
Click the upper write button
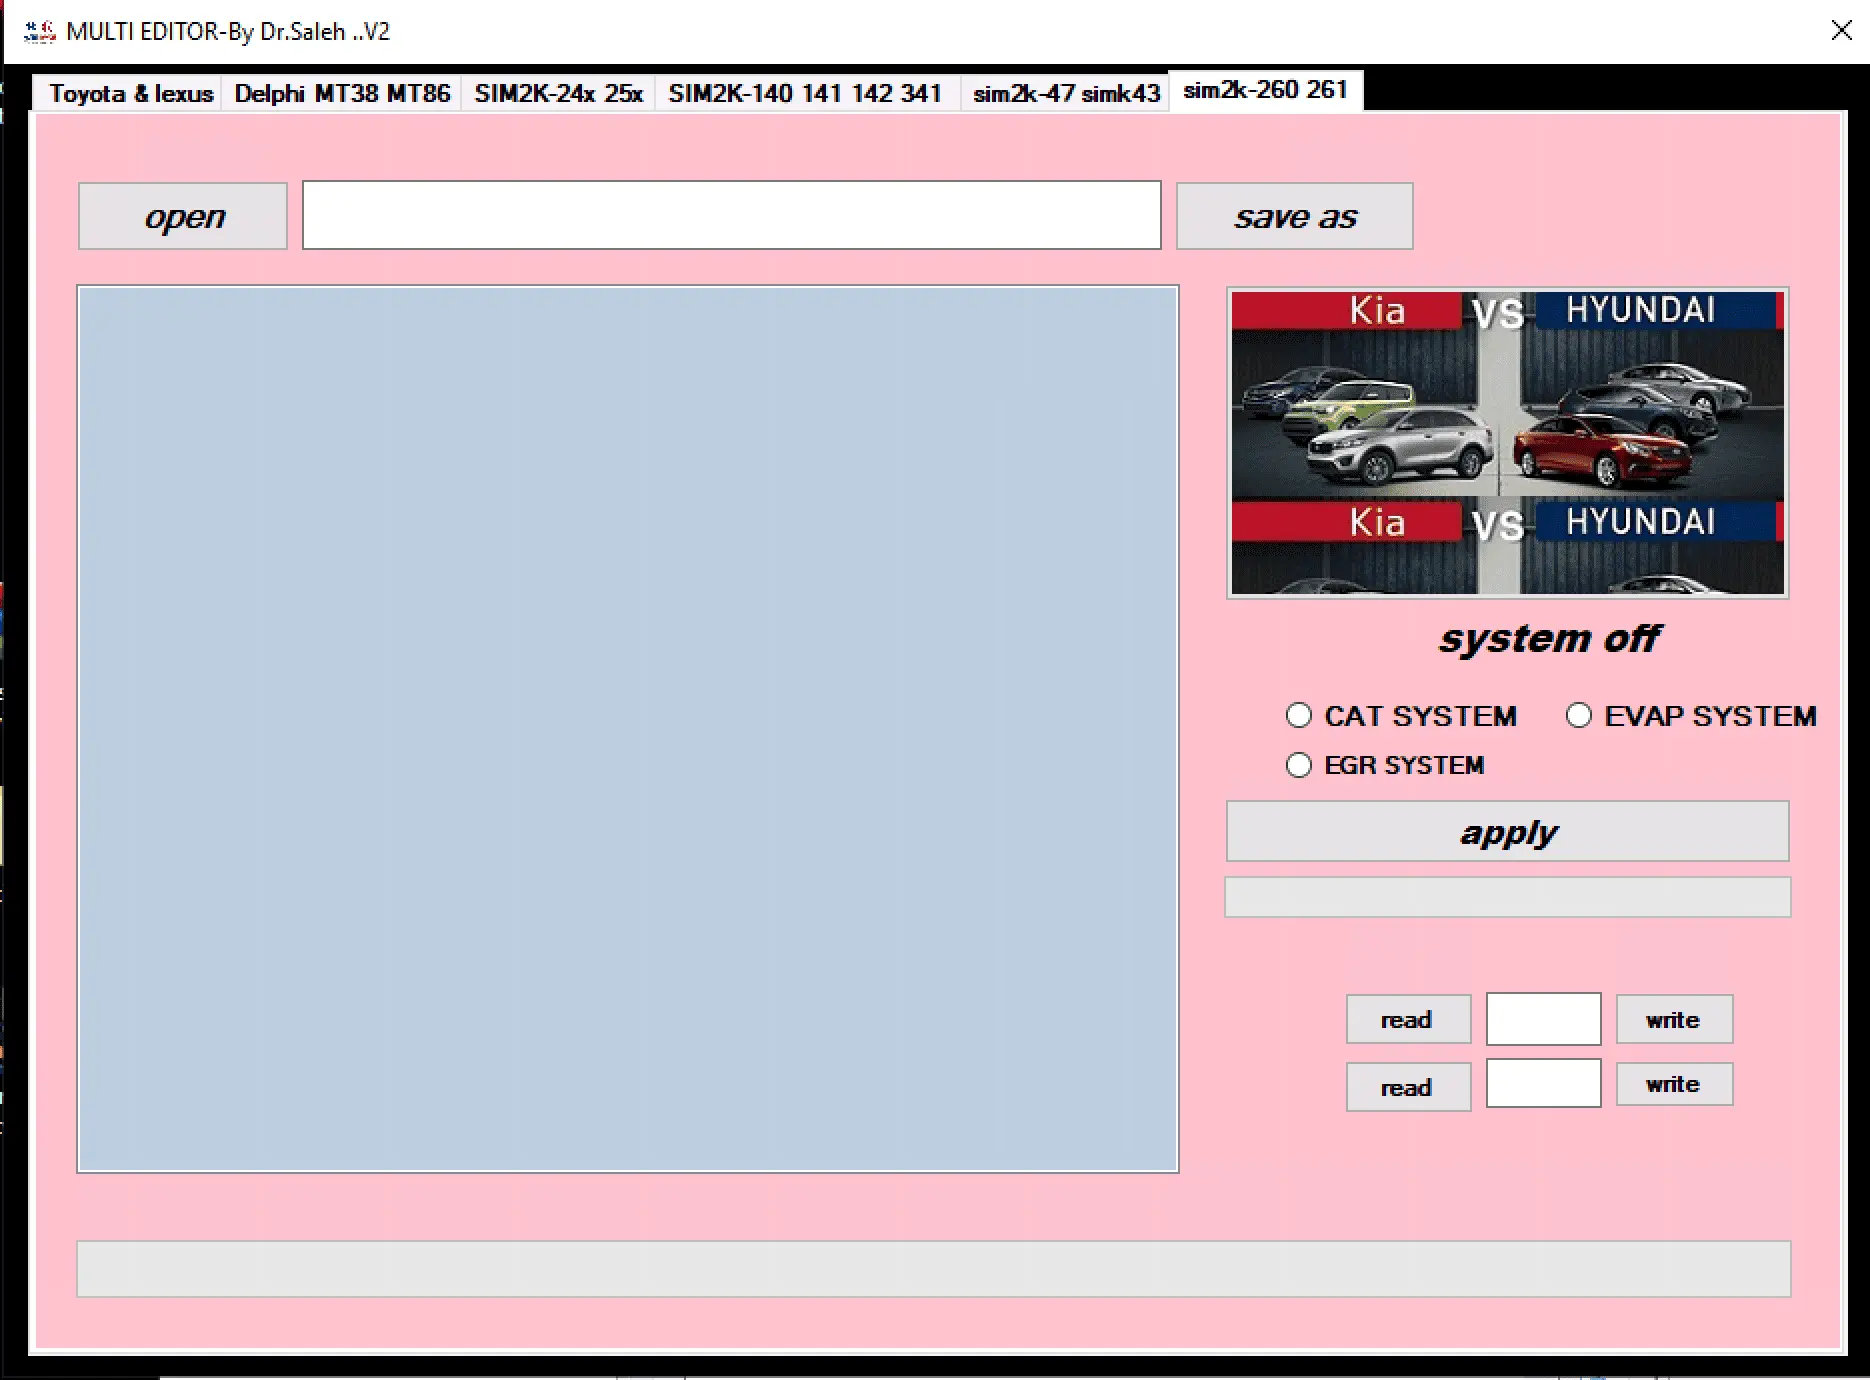1674,1019
